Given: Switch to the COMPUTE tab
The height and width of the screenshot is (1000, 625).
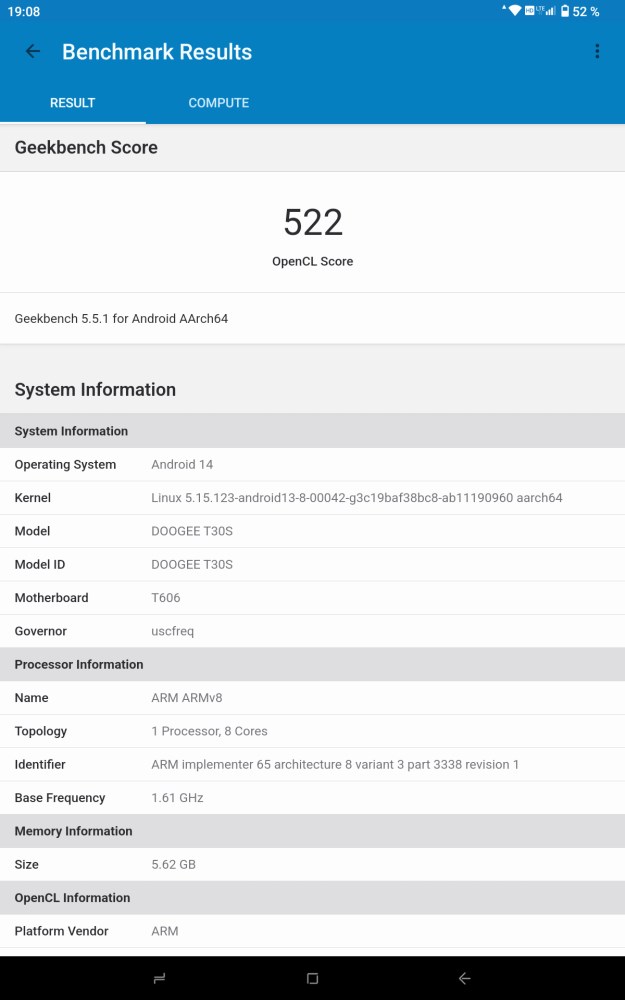Looking at the screenshot, I should pyautogui.click(x=218, y=103).
